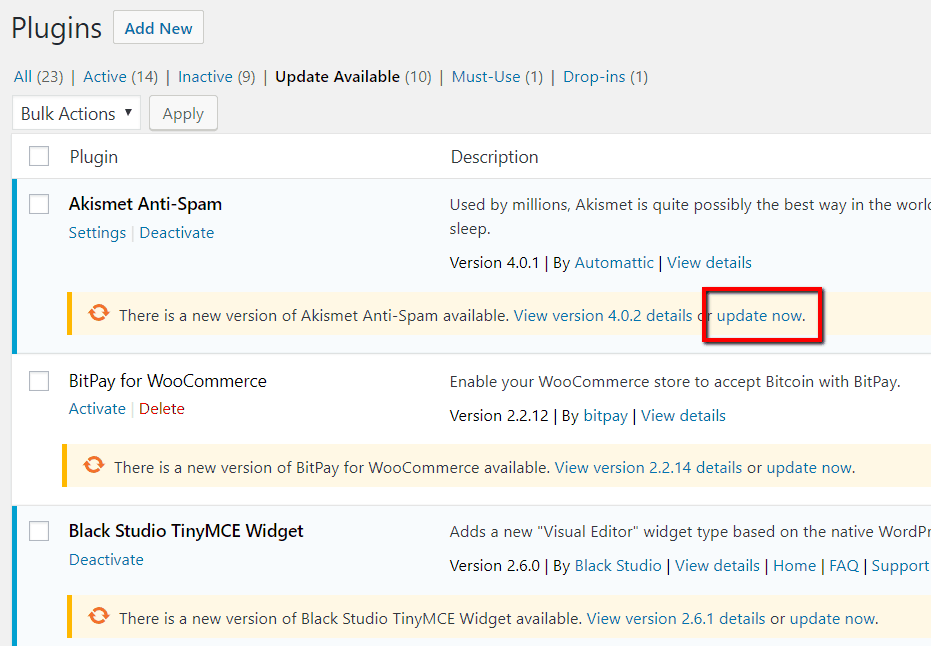
Task: Click the Version 4.0.1 text
Action: click(494, 262)
